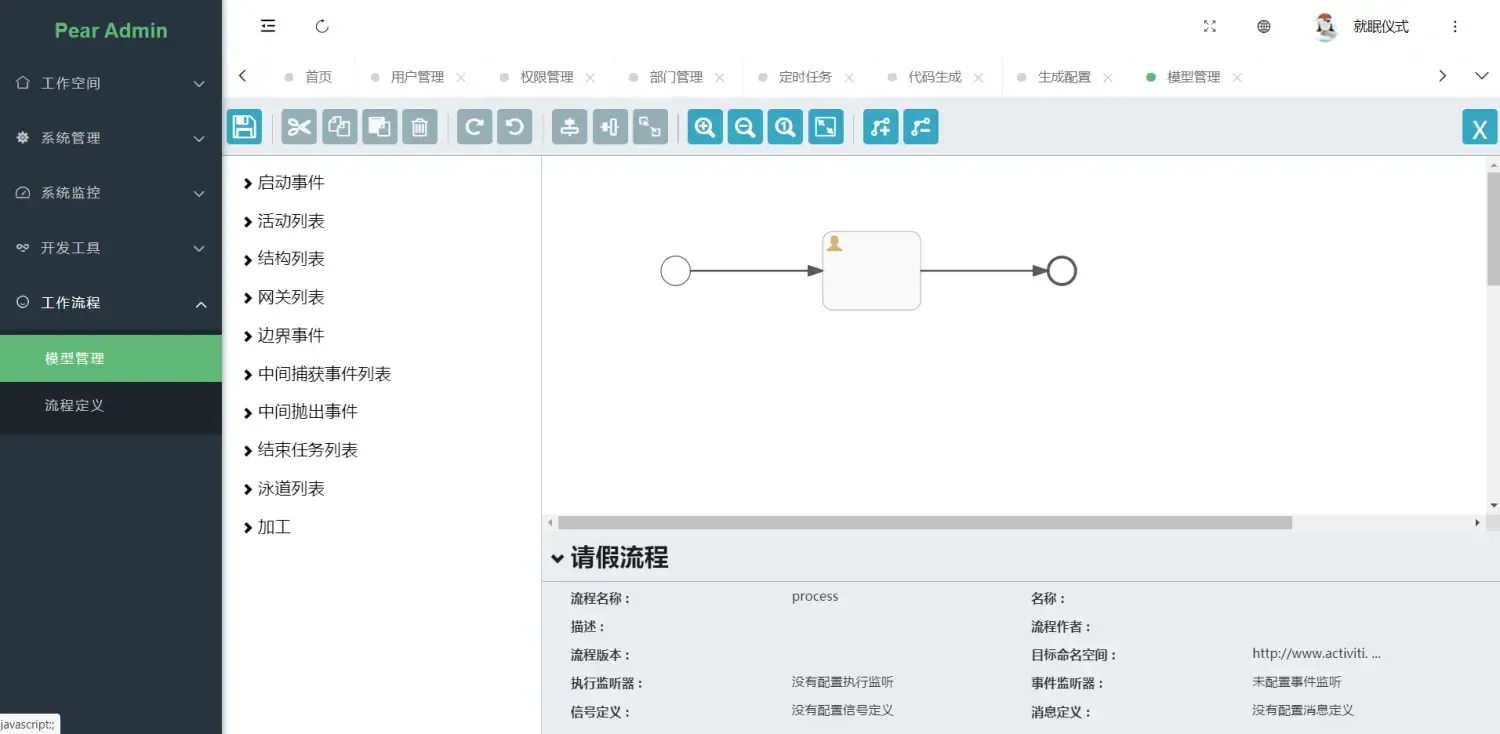Click the language globe icon

pos(1263,27)
